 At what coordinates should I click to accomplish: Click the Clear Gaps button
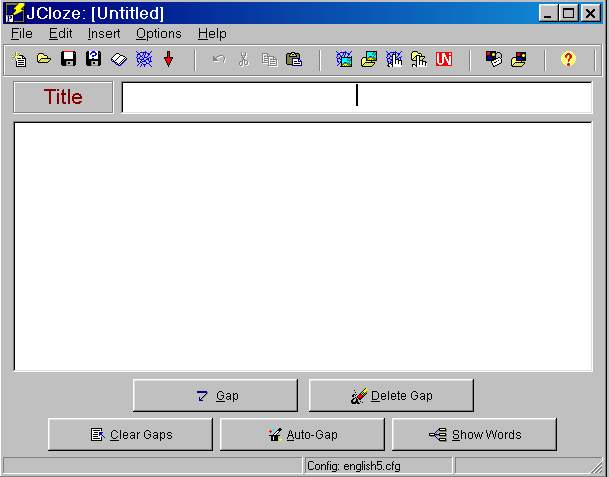coord(130,434)
